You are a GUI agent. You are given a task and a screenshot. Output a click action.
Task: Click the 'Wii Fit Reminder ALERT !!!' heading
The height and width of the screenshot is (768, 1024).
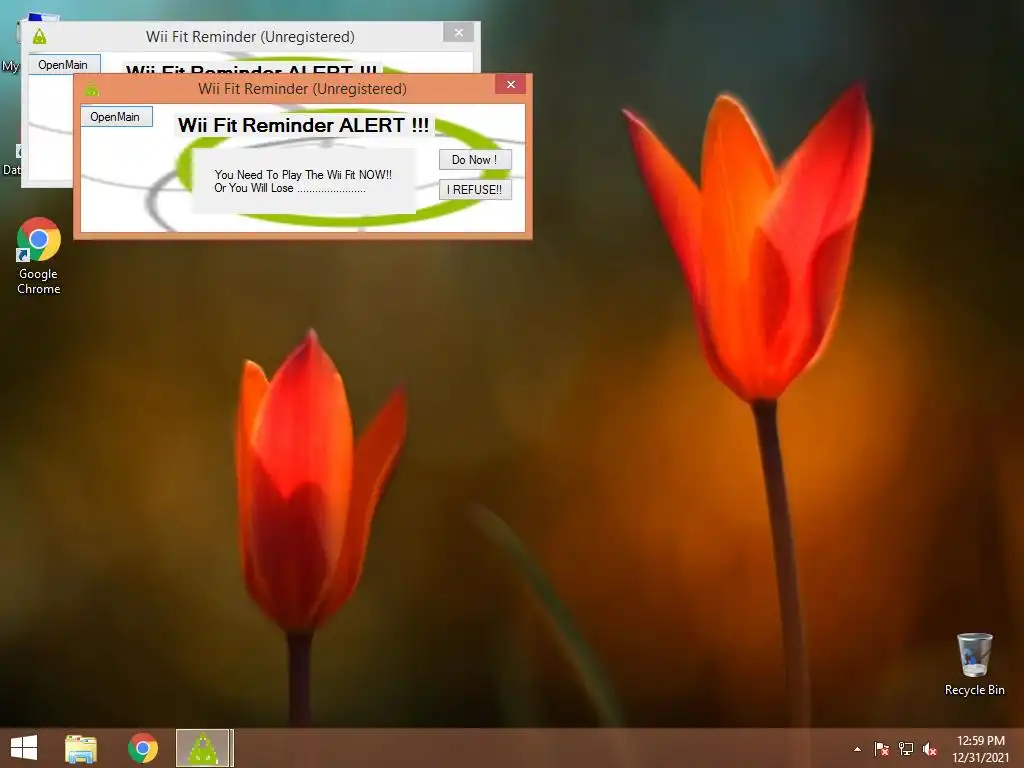(304, 125)
